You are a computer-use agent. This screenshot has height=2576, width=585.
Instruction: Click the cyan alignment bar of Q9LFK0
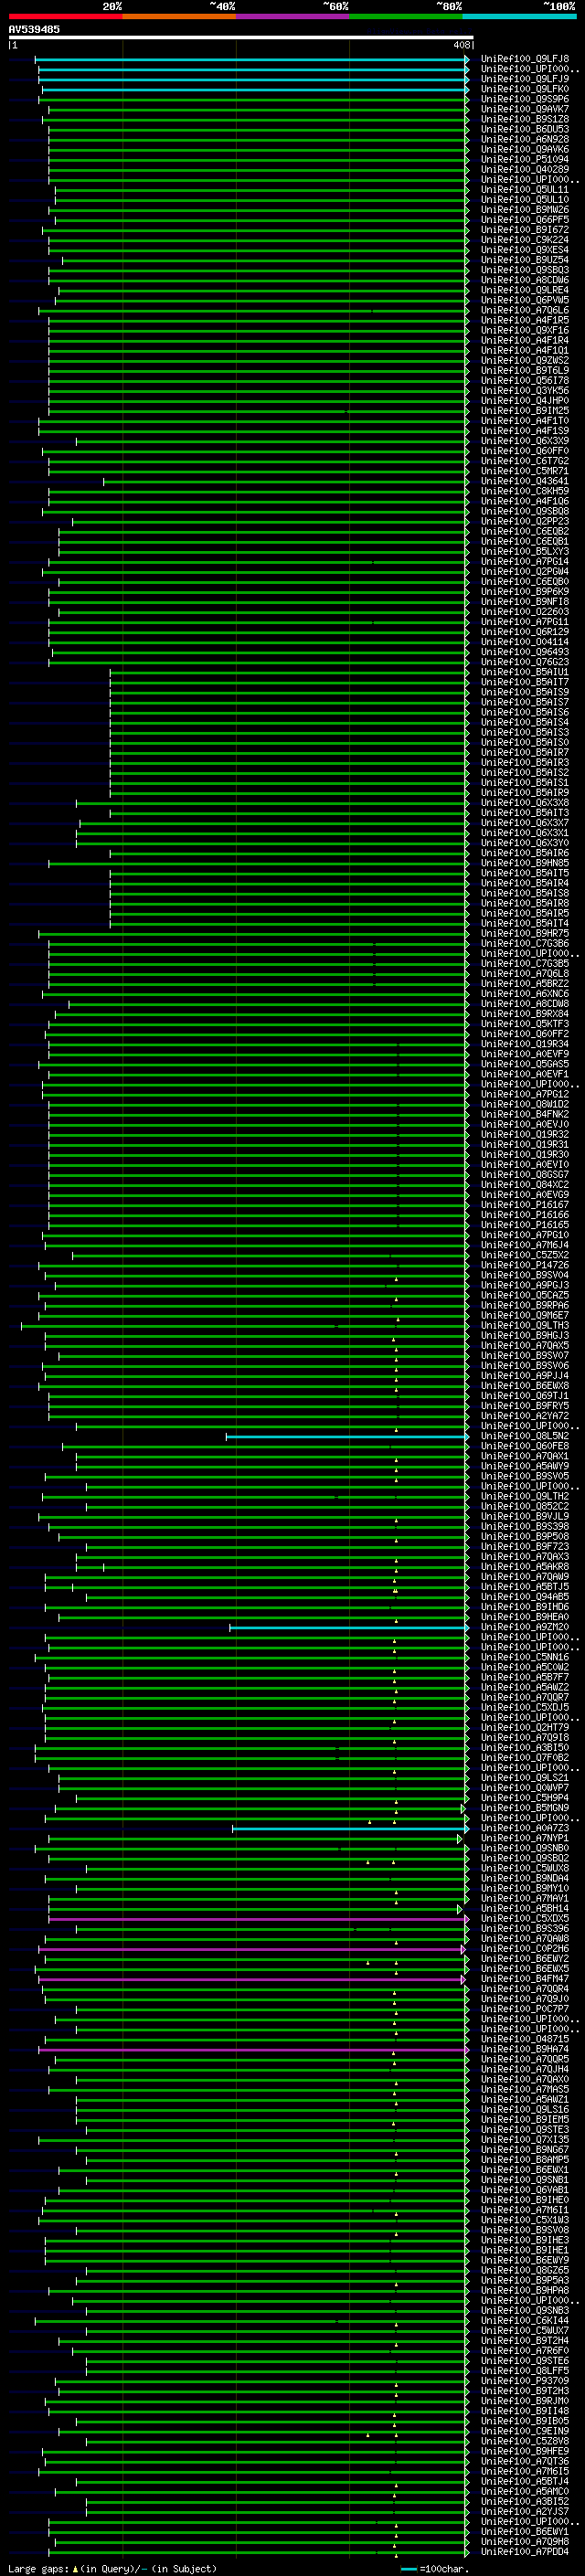pos(255,89)
